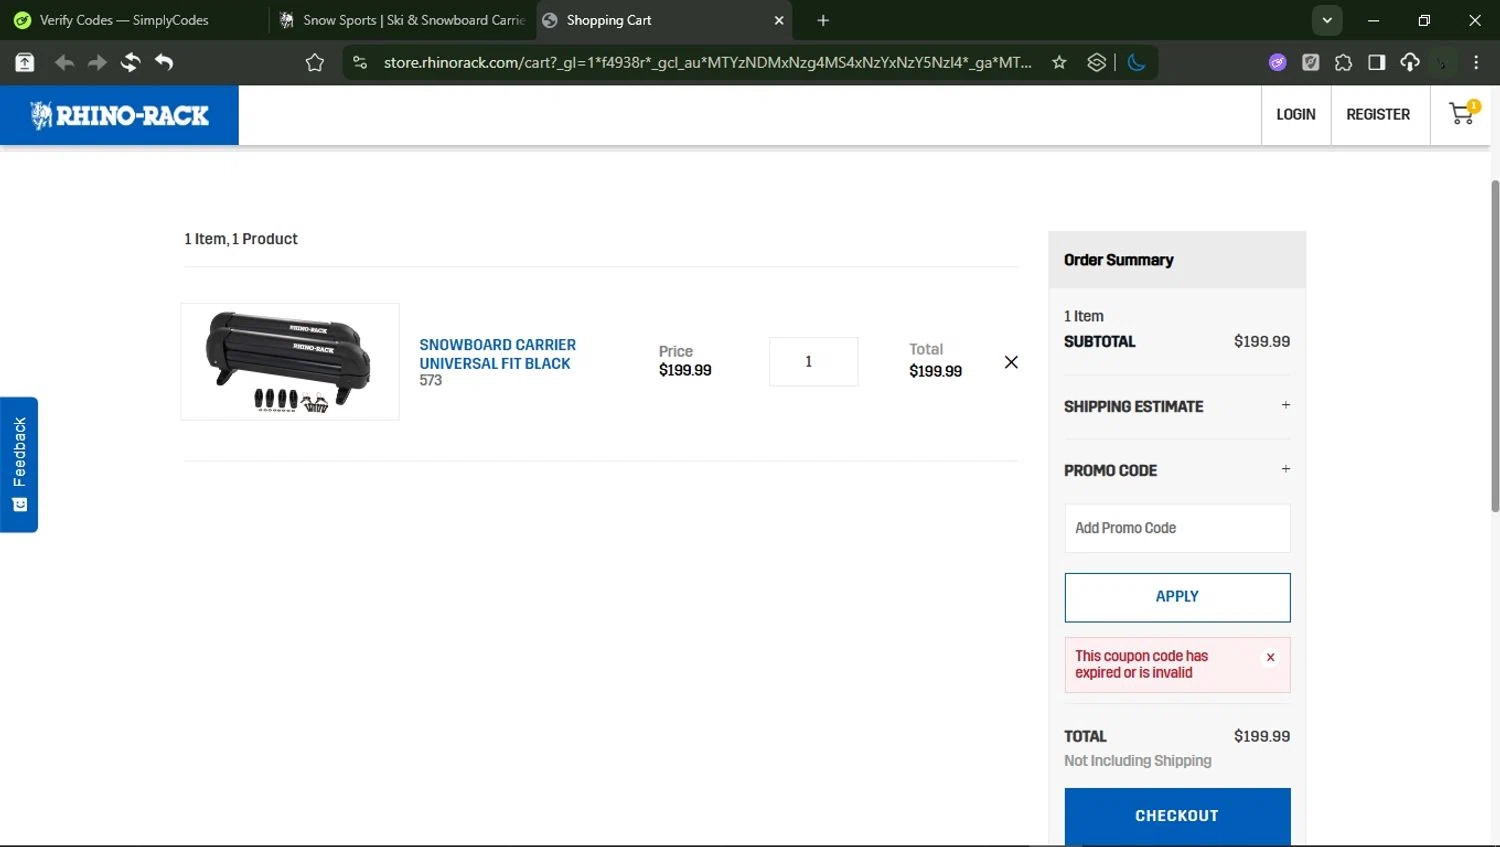The image size is (1500, 847).
Task: Click the star icon left of address bar
Action: (315, 62)
